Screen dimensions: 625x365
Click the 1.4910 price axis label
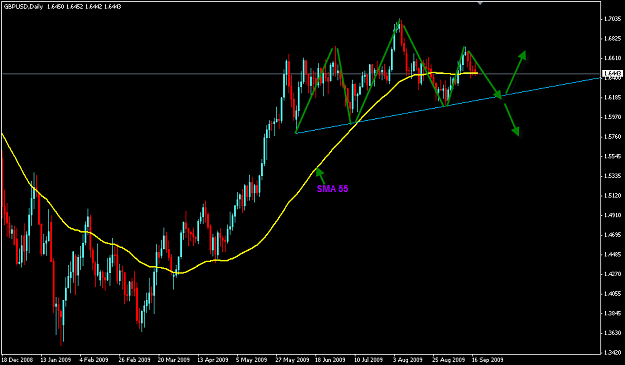[x=613, y=215]
